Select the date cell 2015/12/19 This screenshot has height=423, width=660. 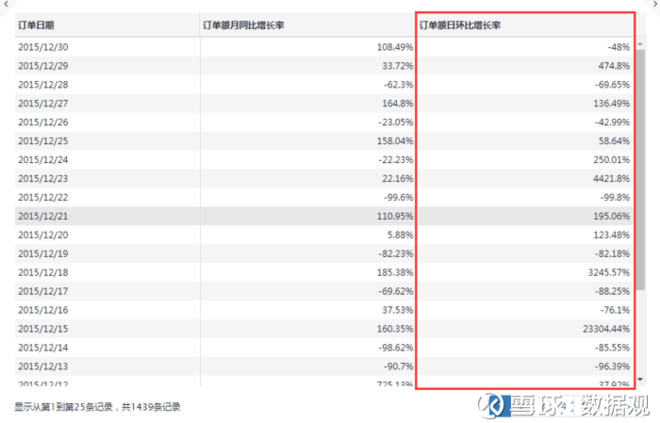click(43, 254)
